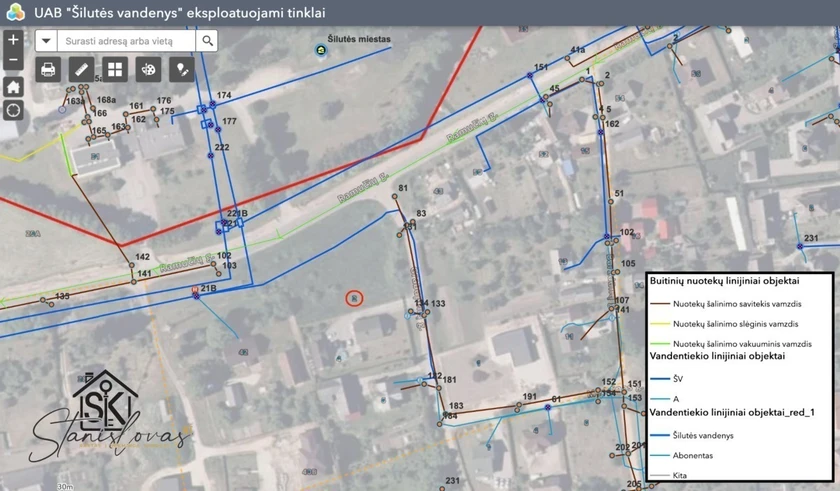The image size is (840, 491).
Task: Click the sewer manhole labeled 81
Action: (394, 197)
